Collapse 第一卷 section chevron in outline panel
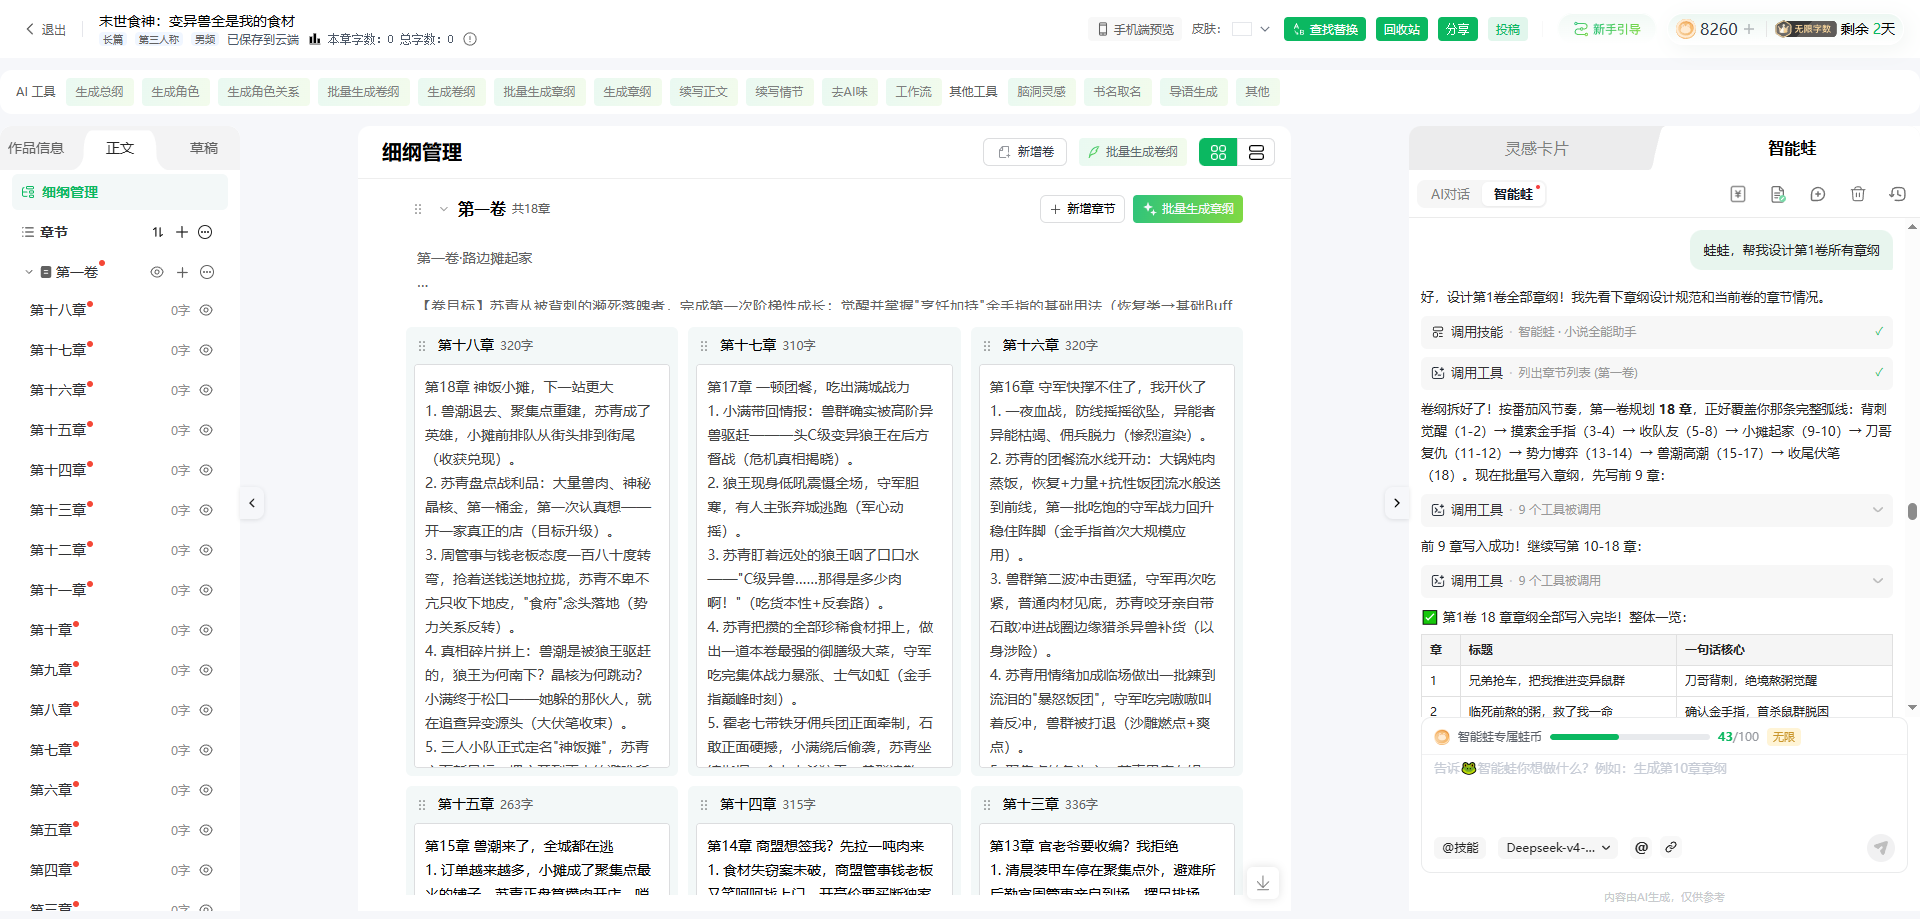 click(x=444, y=209)
